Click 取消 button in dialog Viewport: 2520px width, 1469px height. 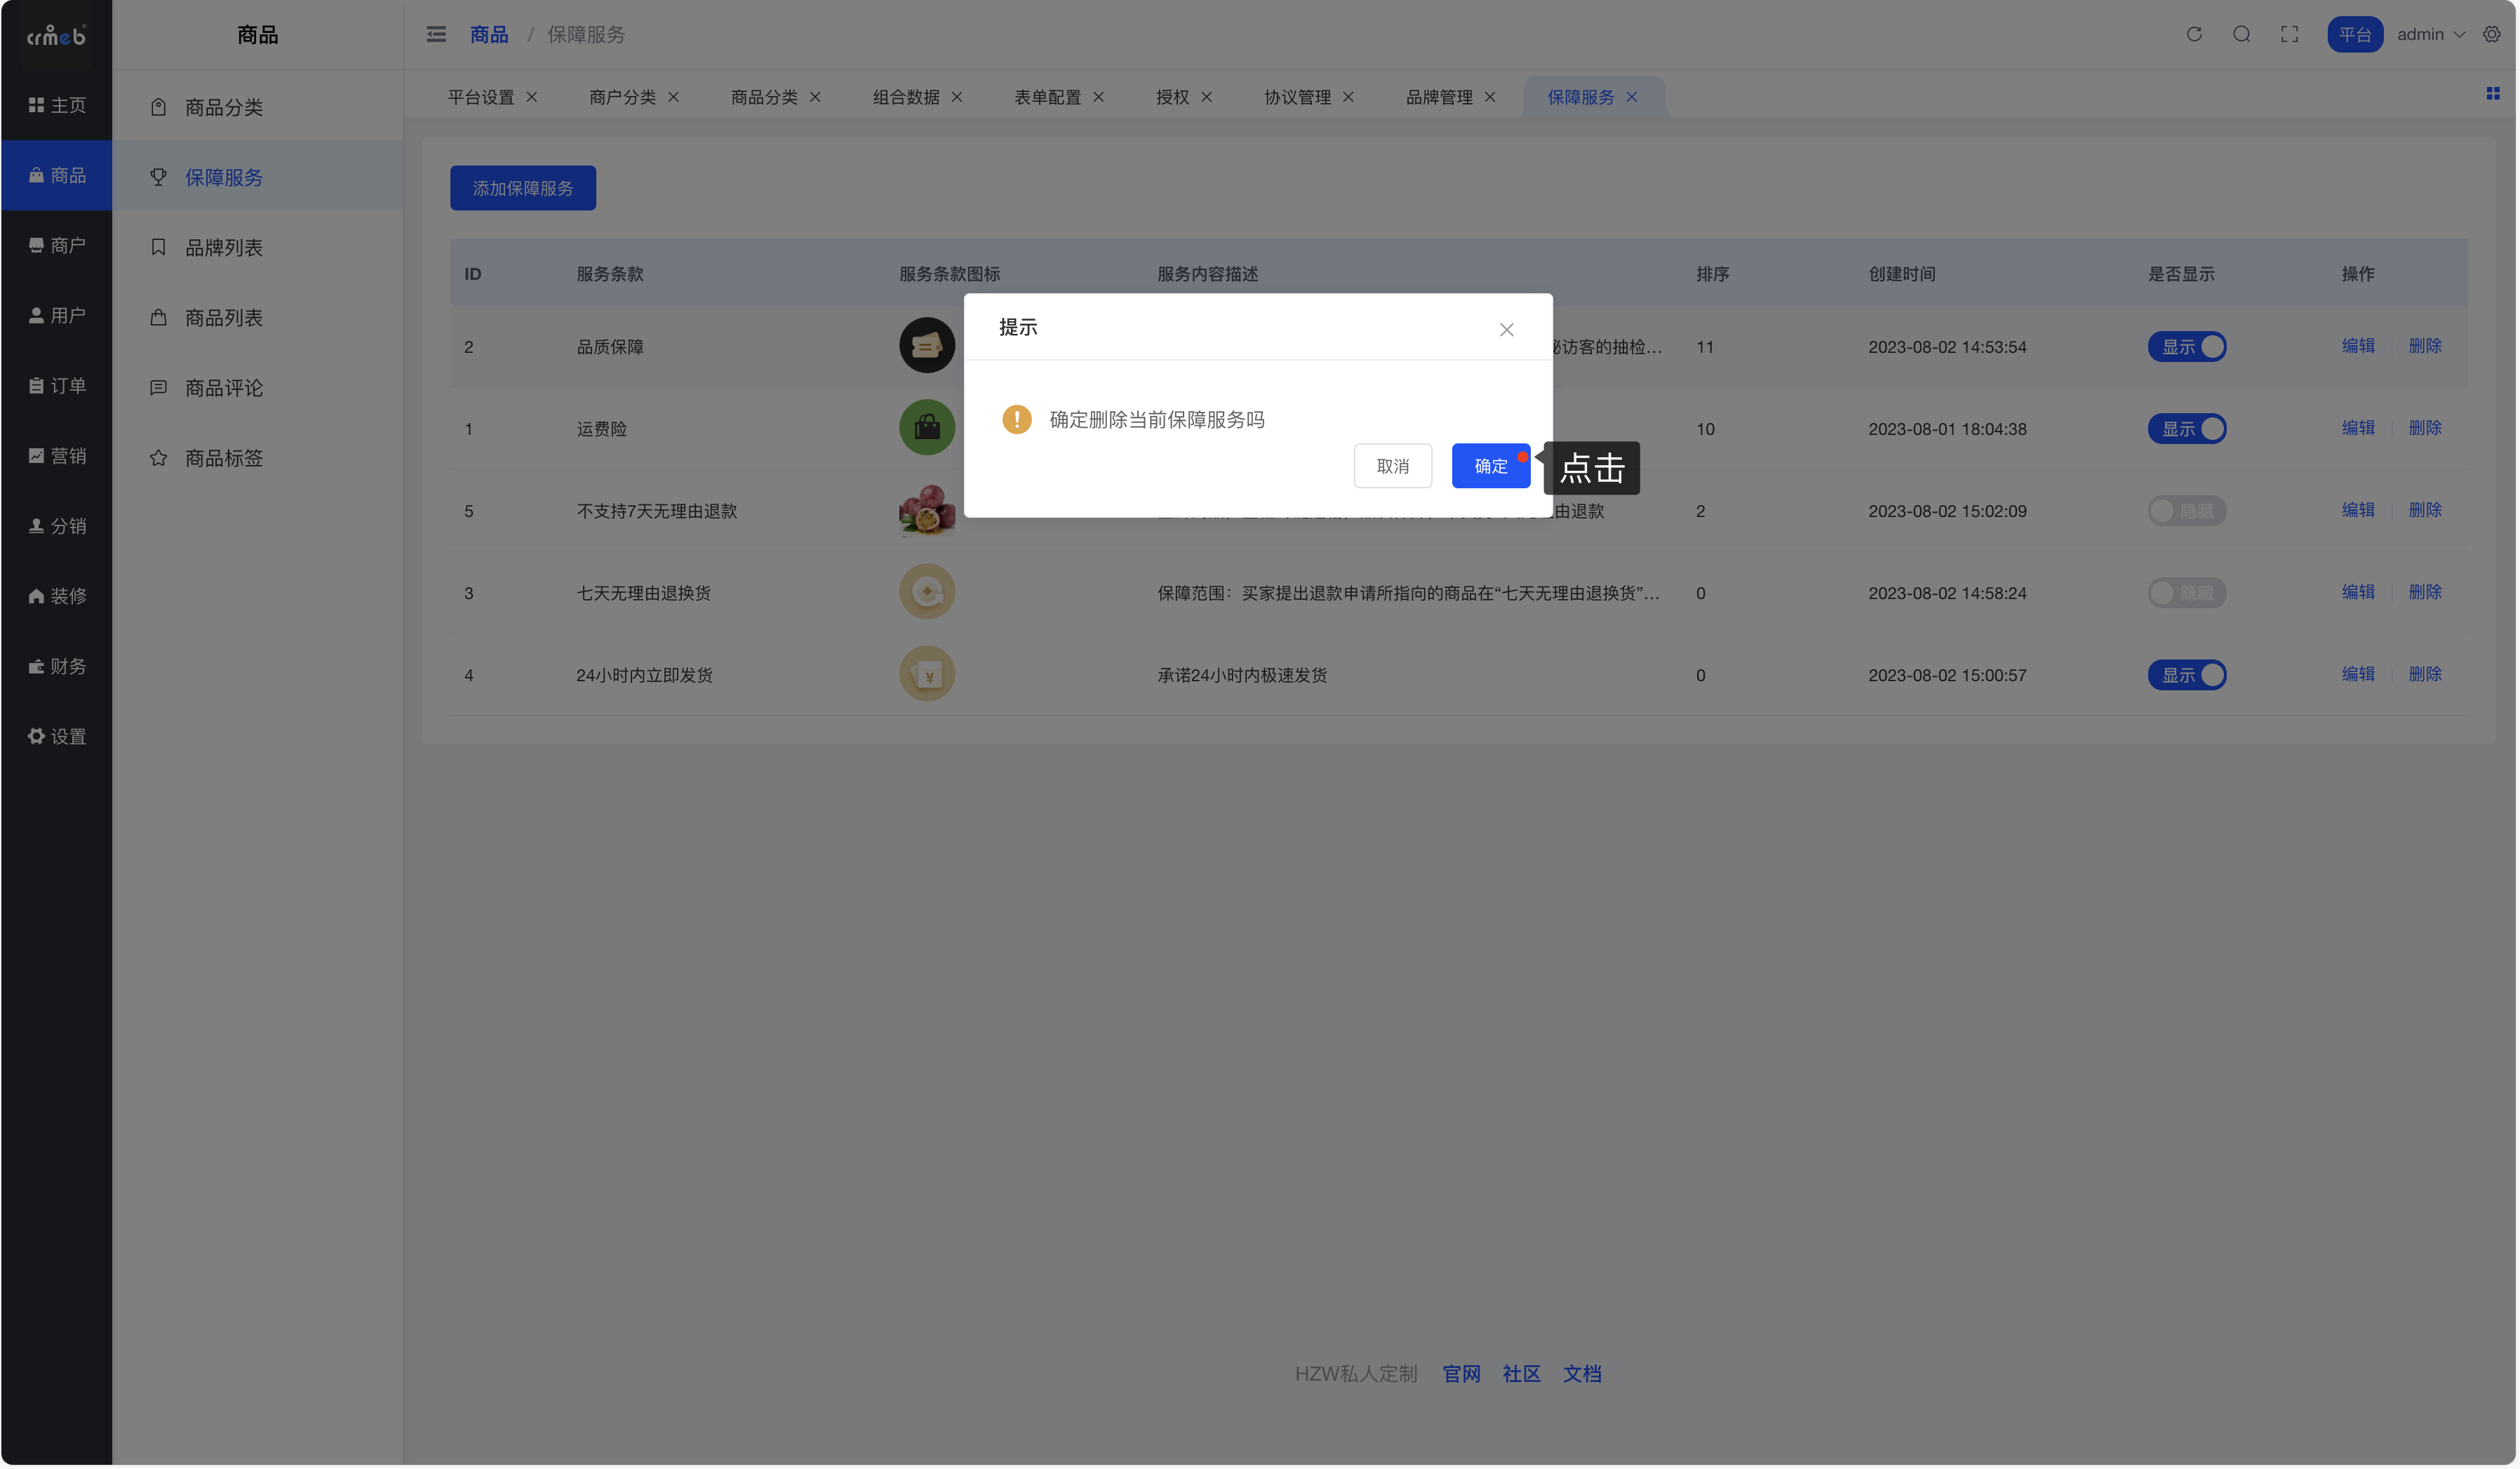(1392, 466)
